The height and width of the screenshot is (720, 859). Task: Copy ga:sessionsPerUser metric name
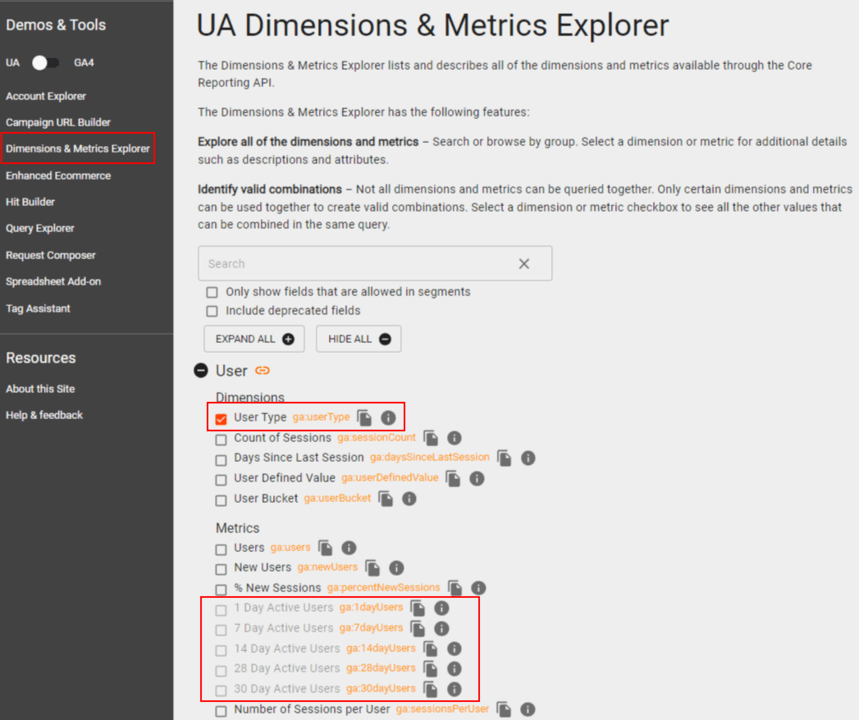click(504, 710)
